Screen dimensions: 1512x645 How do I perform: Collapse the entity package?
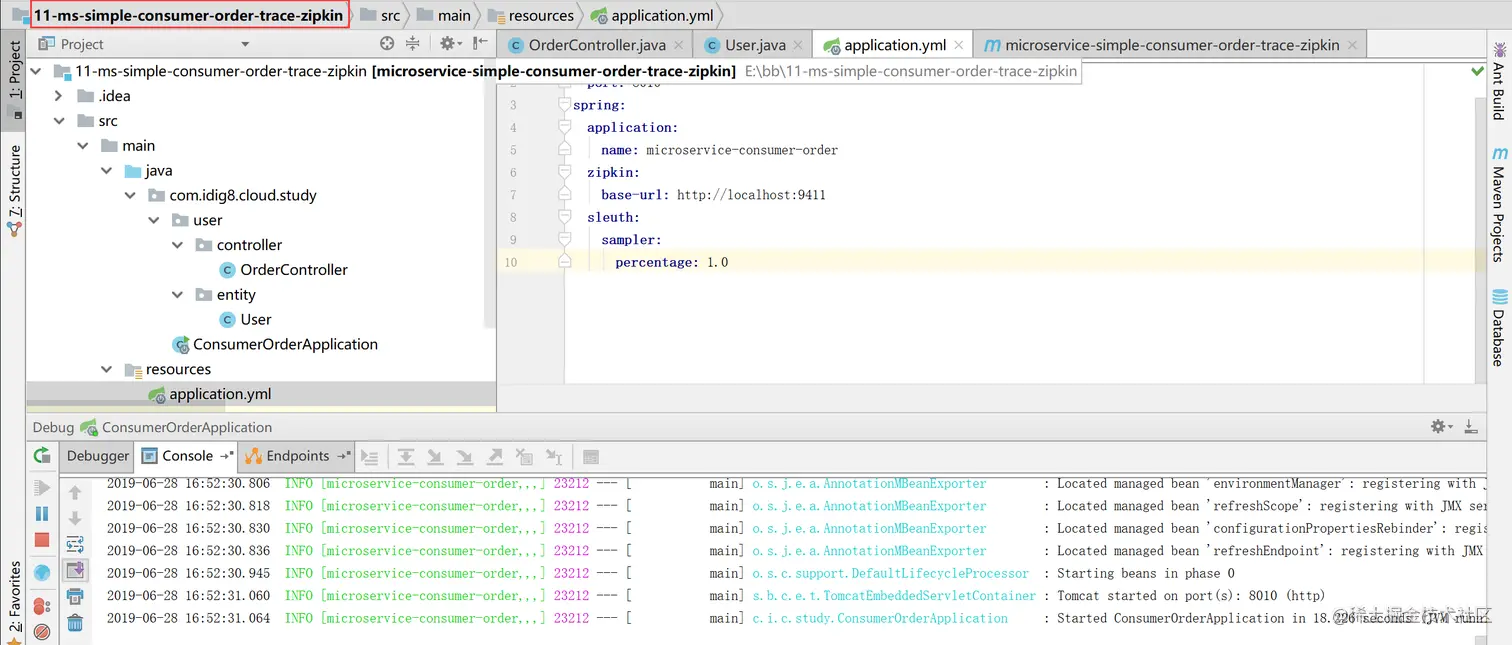(178, 295)
